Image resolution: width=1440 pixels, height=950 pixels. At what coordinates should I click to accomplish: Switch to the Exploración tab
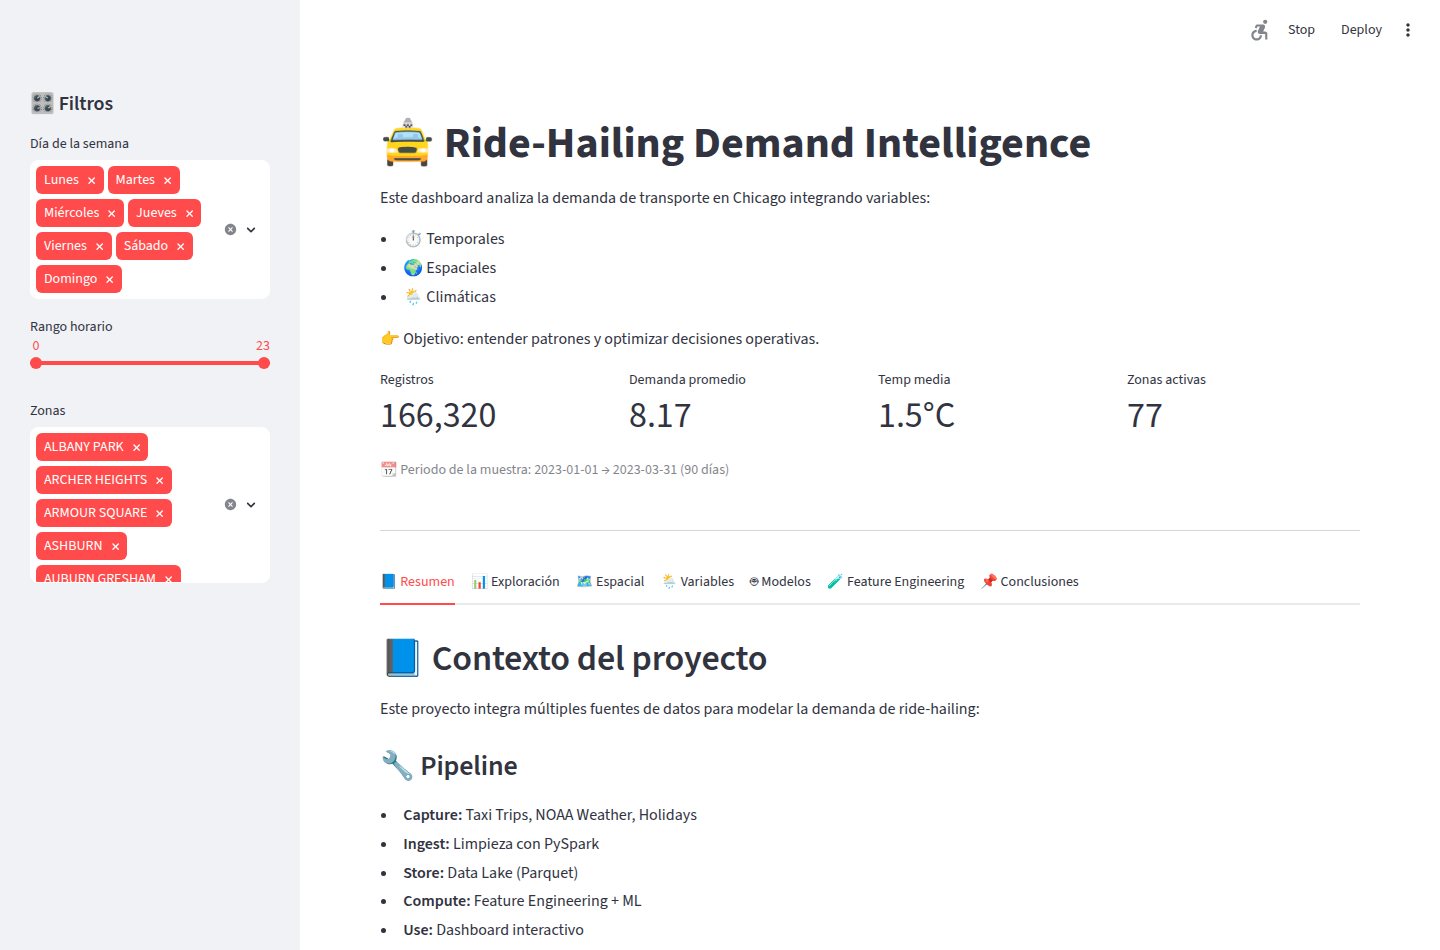[x=515, y=581]
